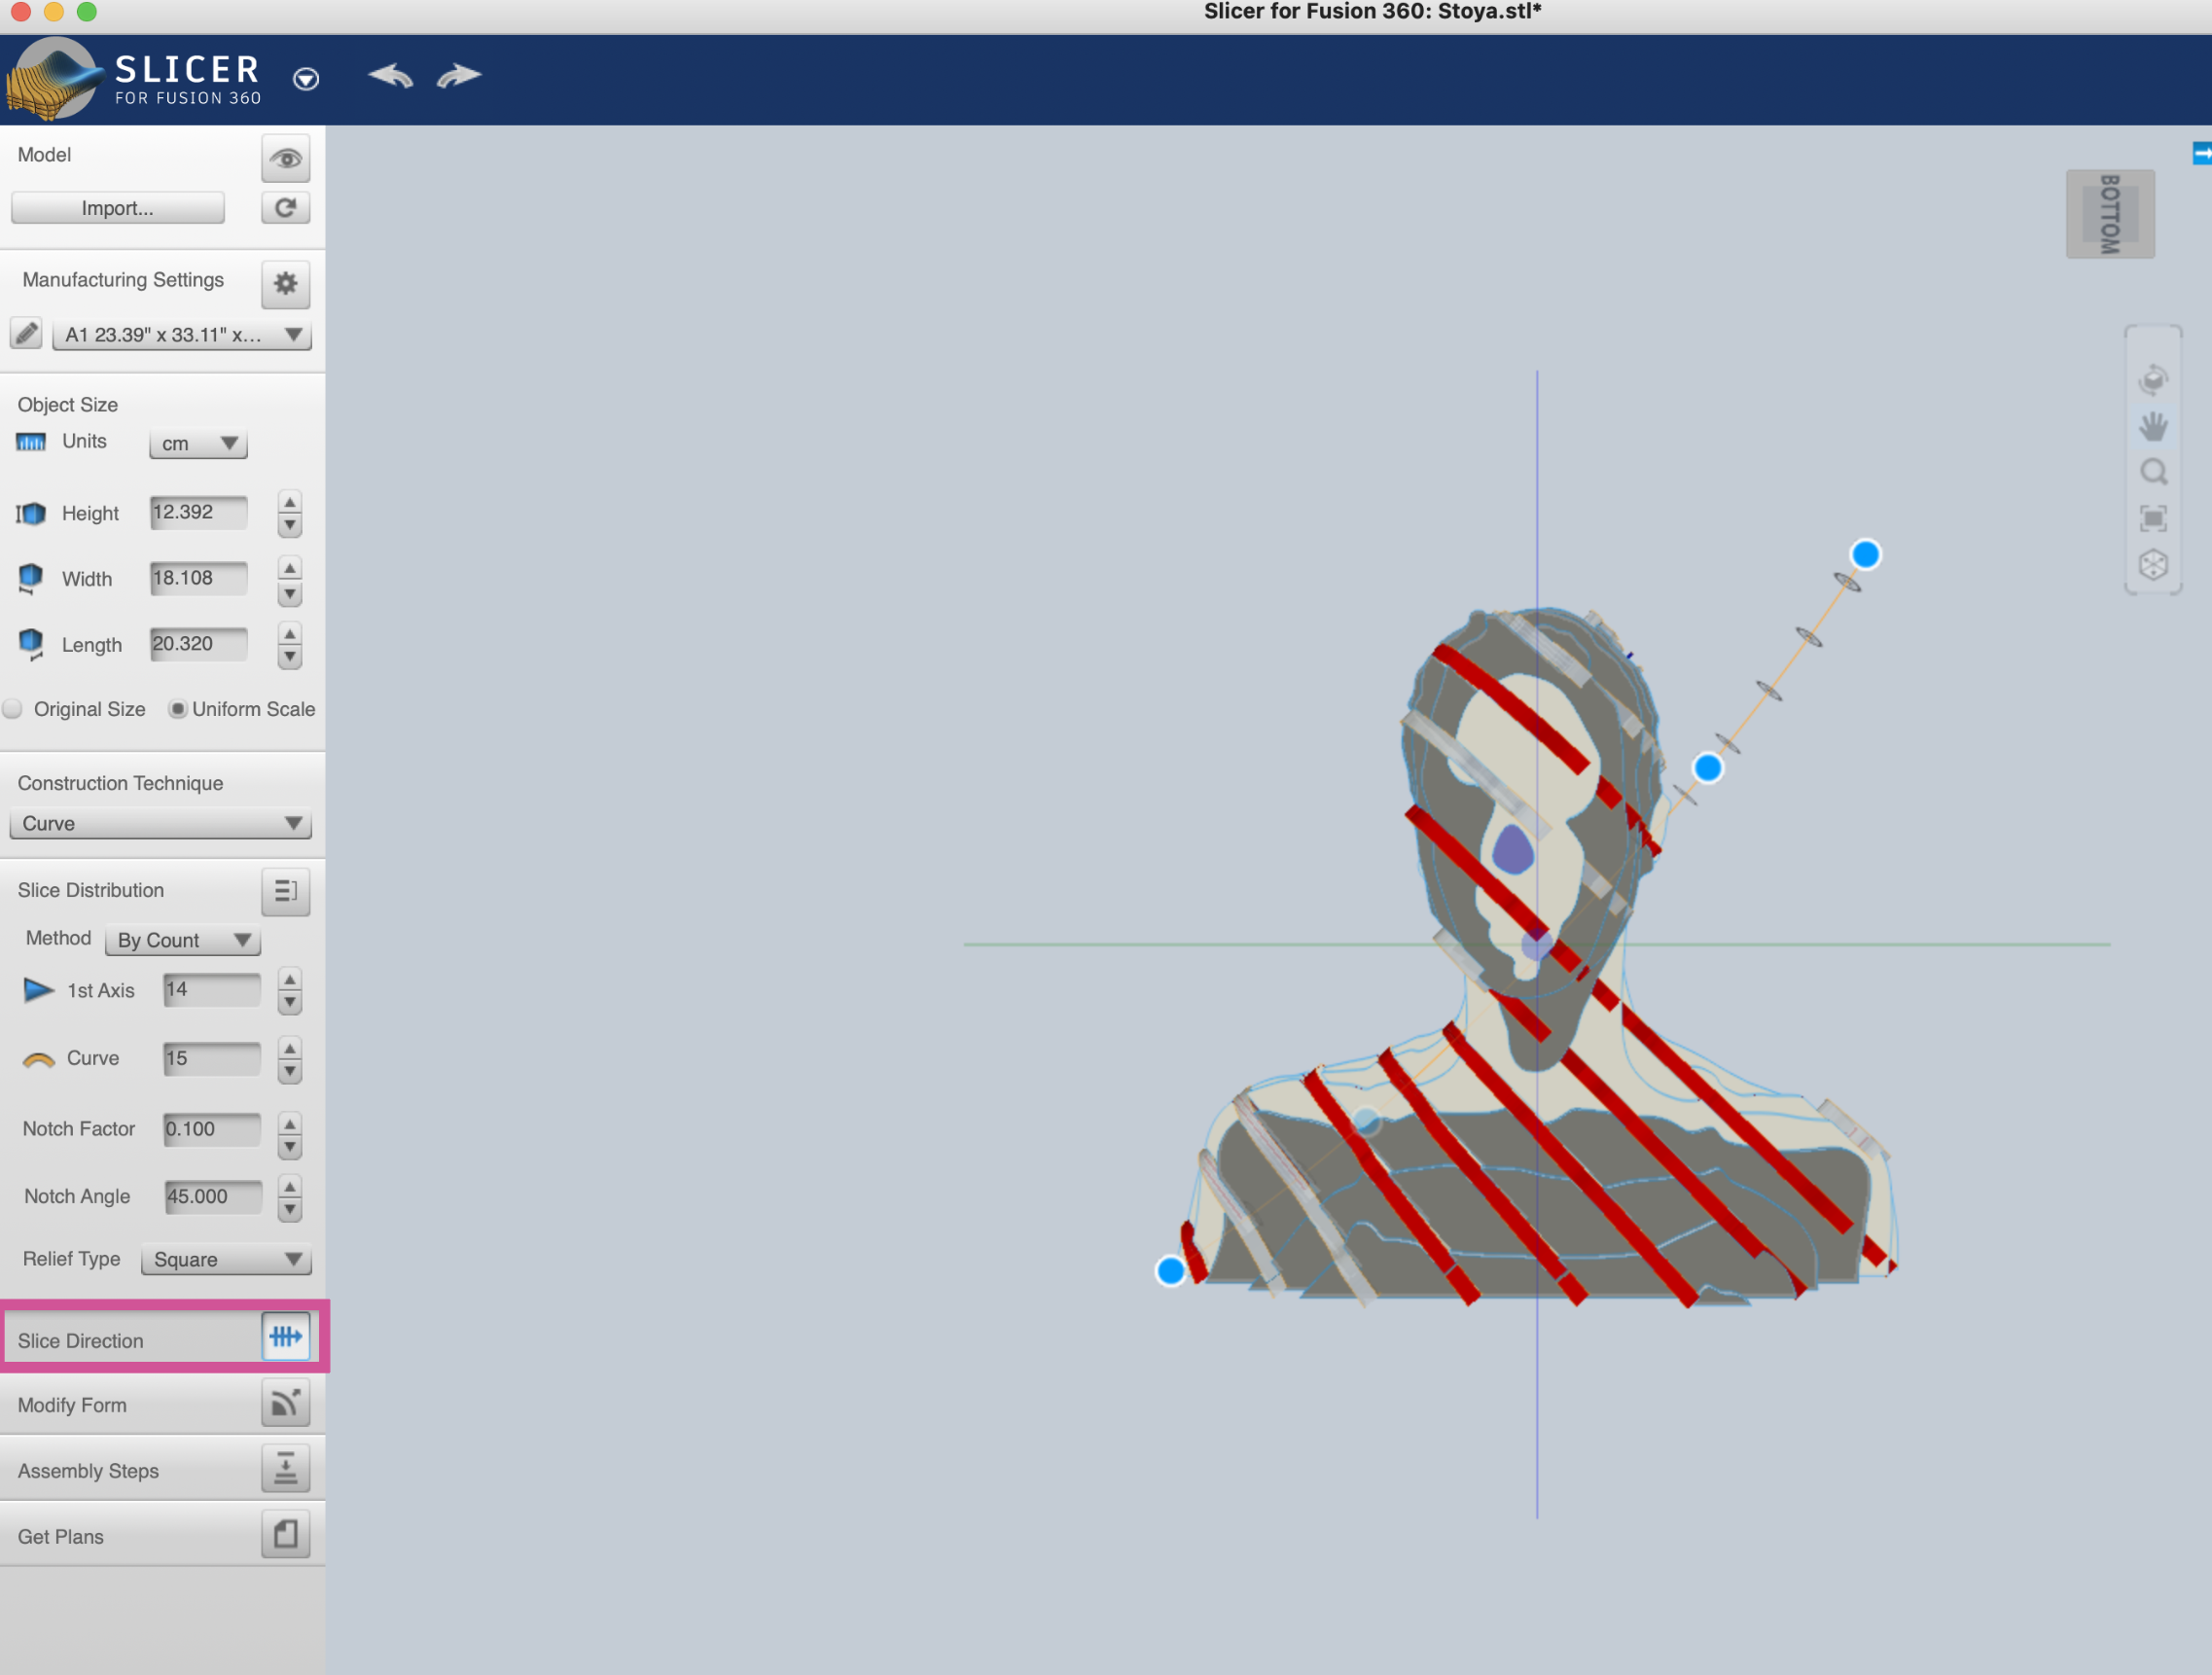This screenshot has height=1675, width=2212.
Task: Click the Height value field
Action: pyautogui.click(x=198, y=512)
